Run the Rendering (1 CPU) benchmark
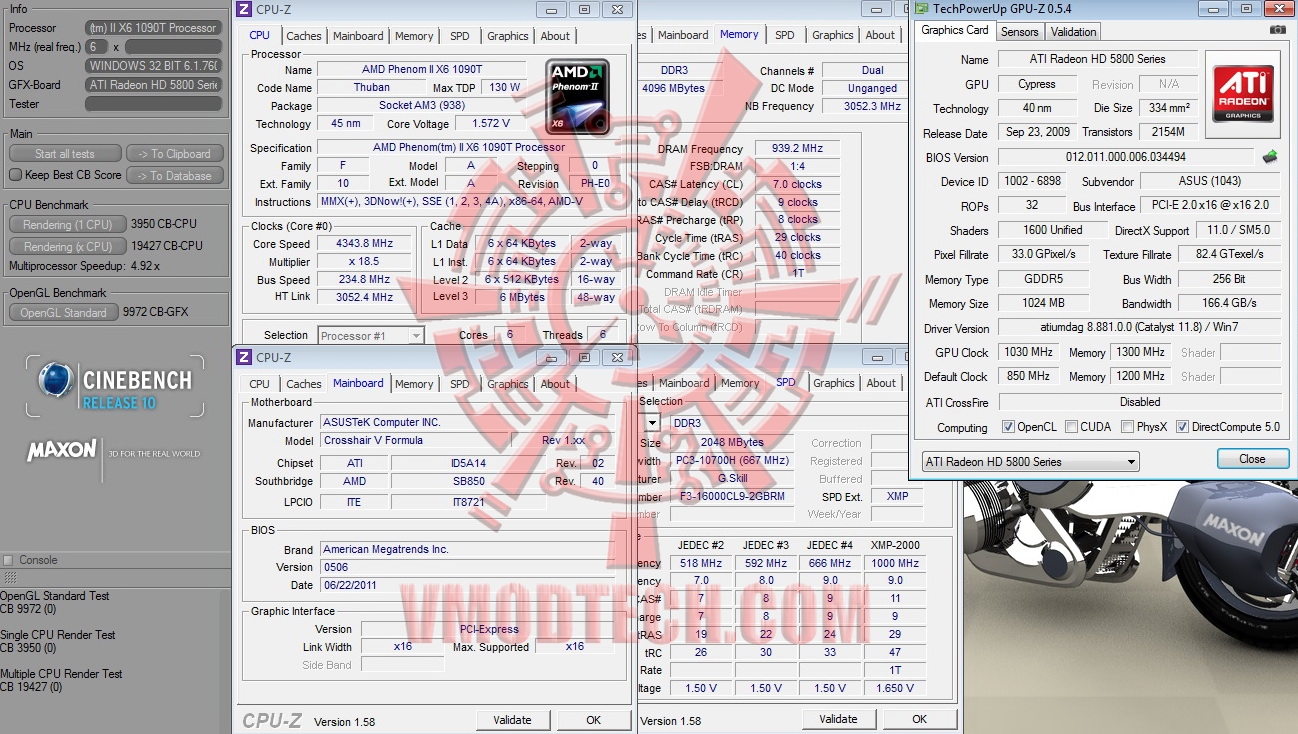 click(68, 225)
